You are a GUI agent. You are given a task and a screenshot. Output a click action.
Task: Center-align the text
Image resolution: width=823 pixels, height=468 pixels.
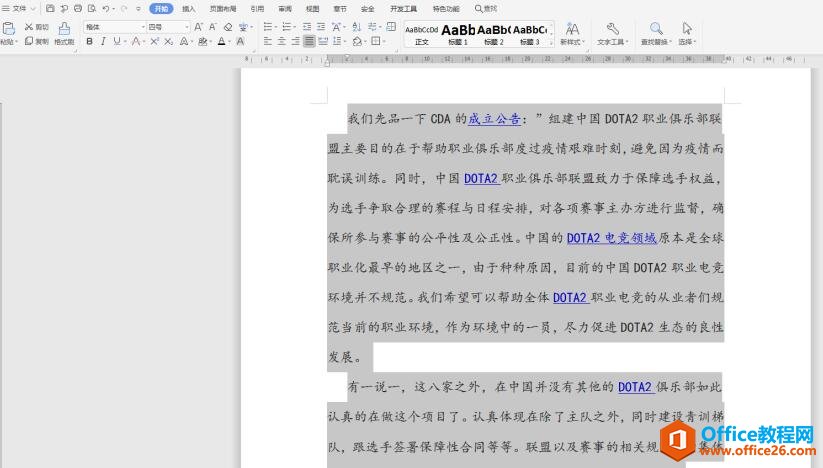[282, 41]
